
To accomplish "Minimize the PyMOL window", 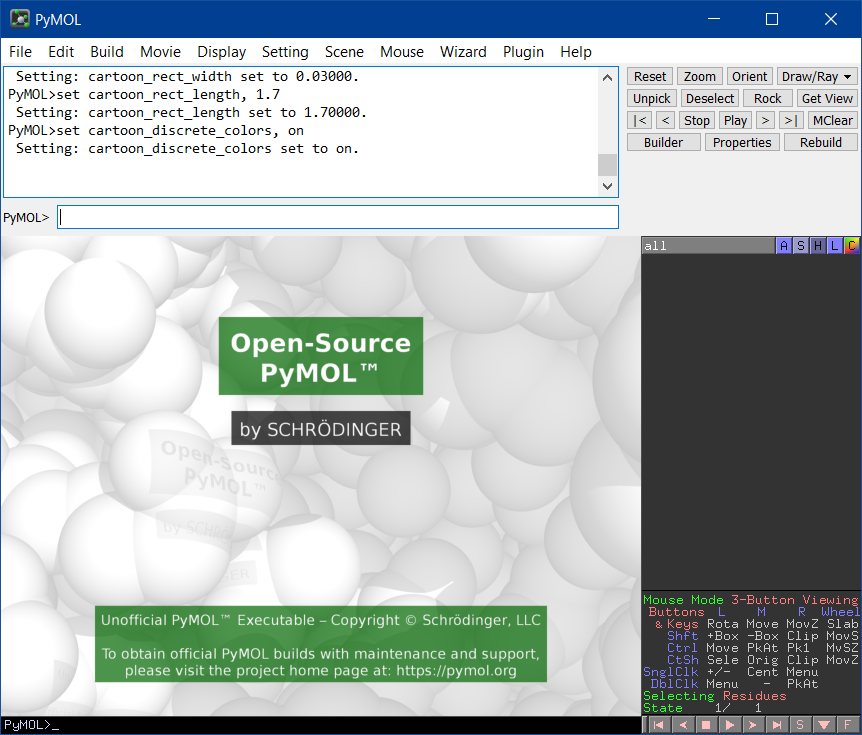I will pyautogui.click(x=714, y=19).
